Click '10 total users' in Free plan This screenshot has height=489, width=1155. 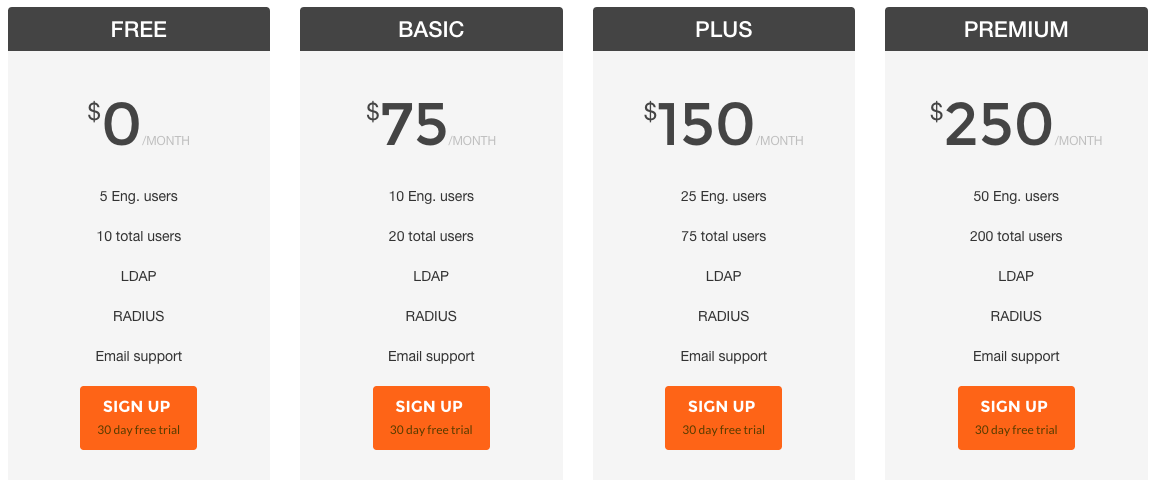138,236
